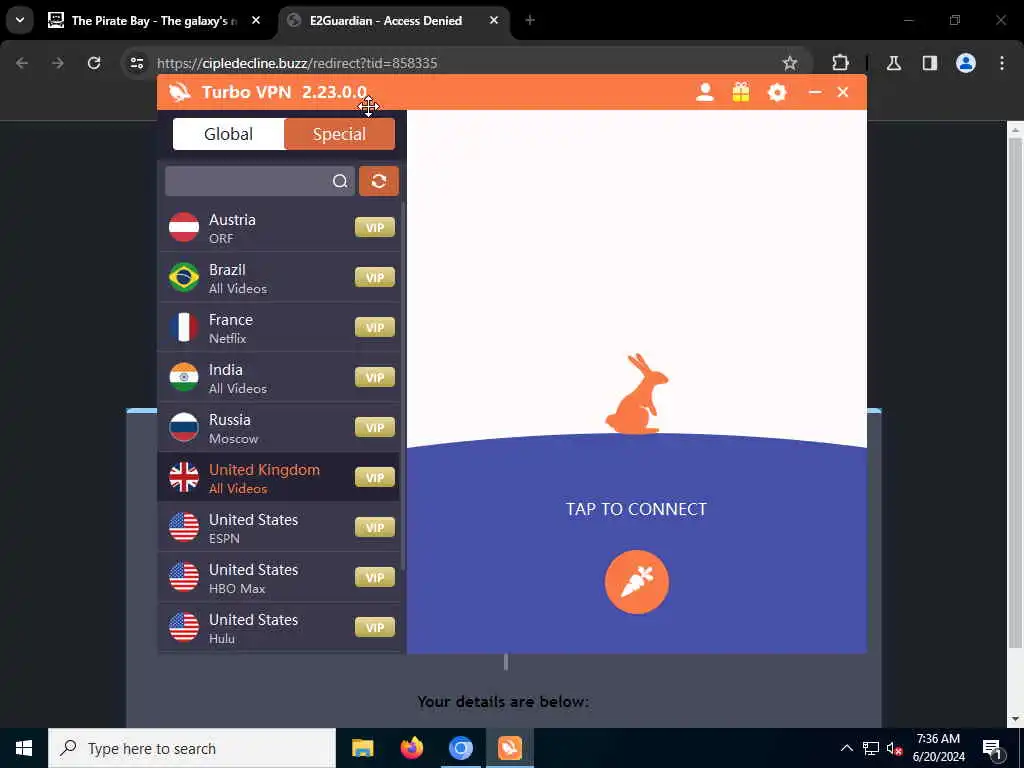Switch to the Special server tab

339,134
